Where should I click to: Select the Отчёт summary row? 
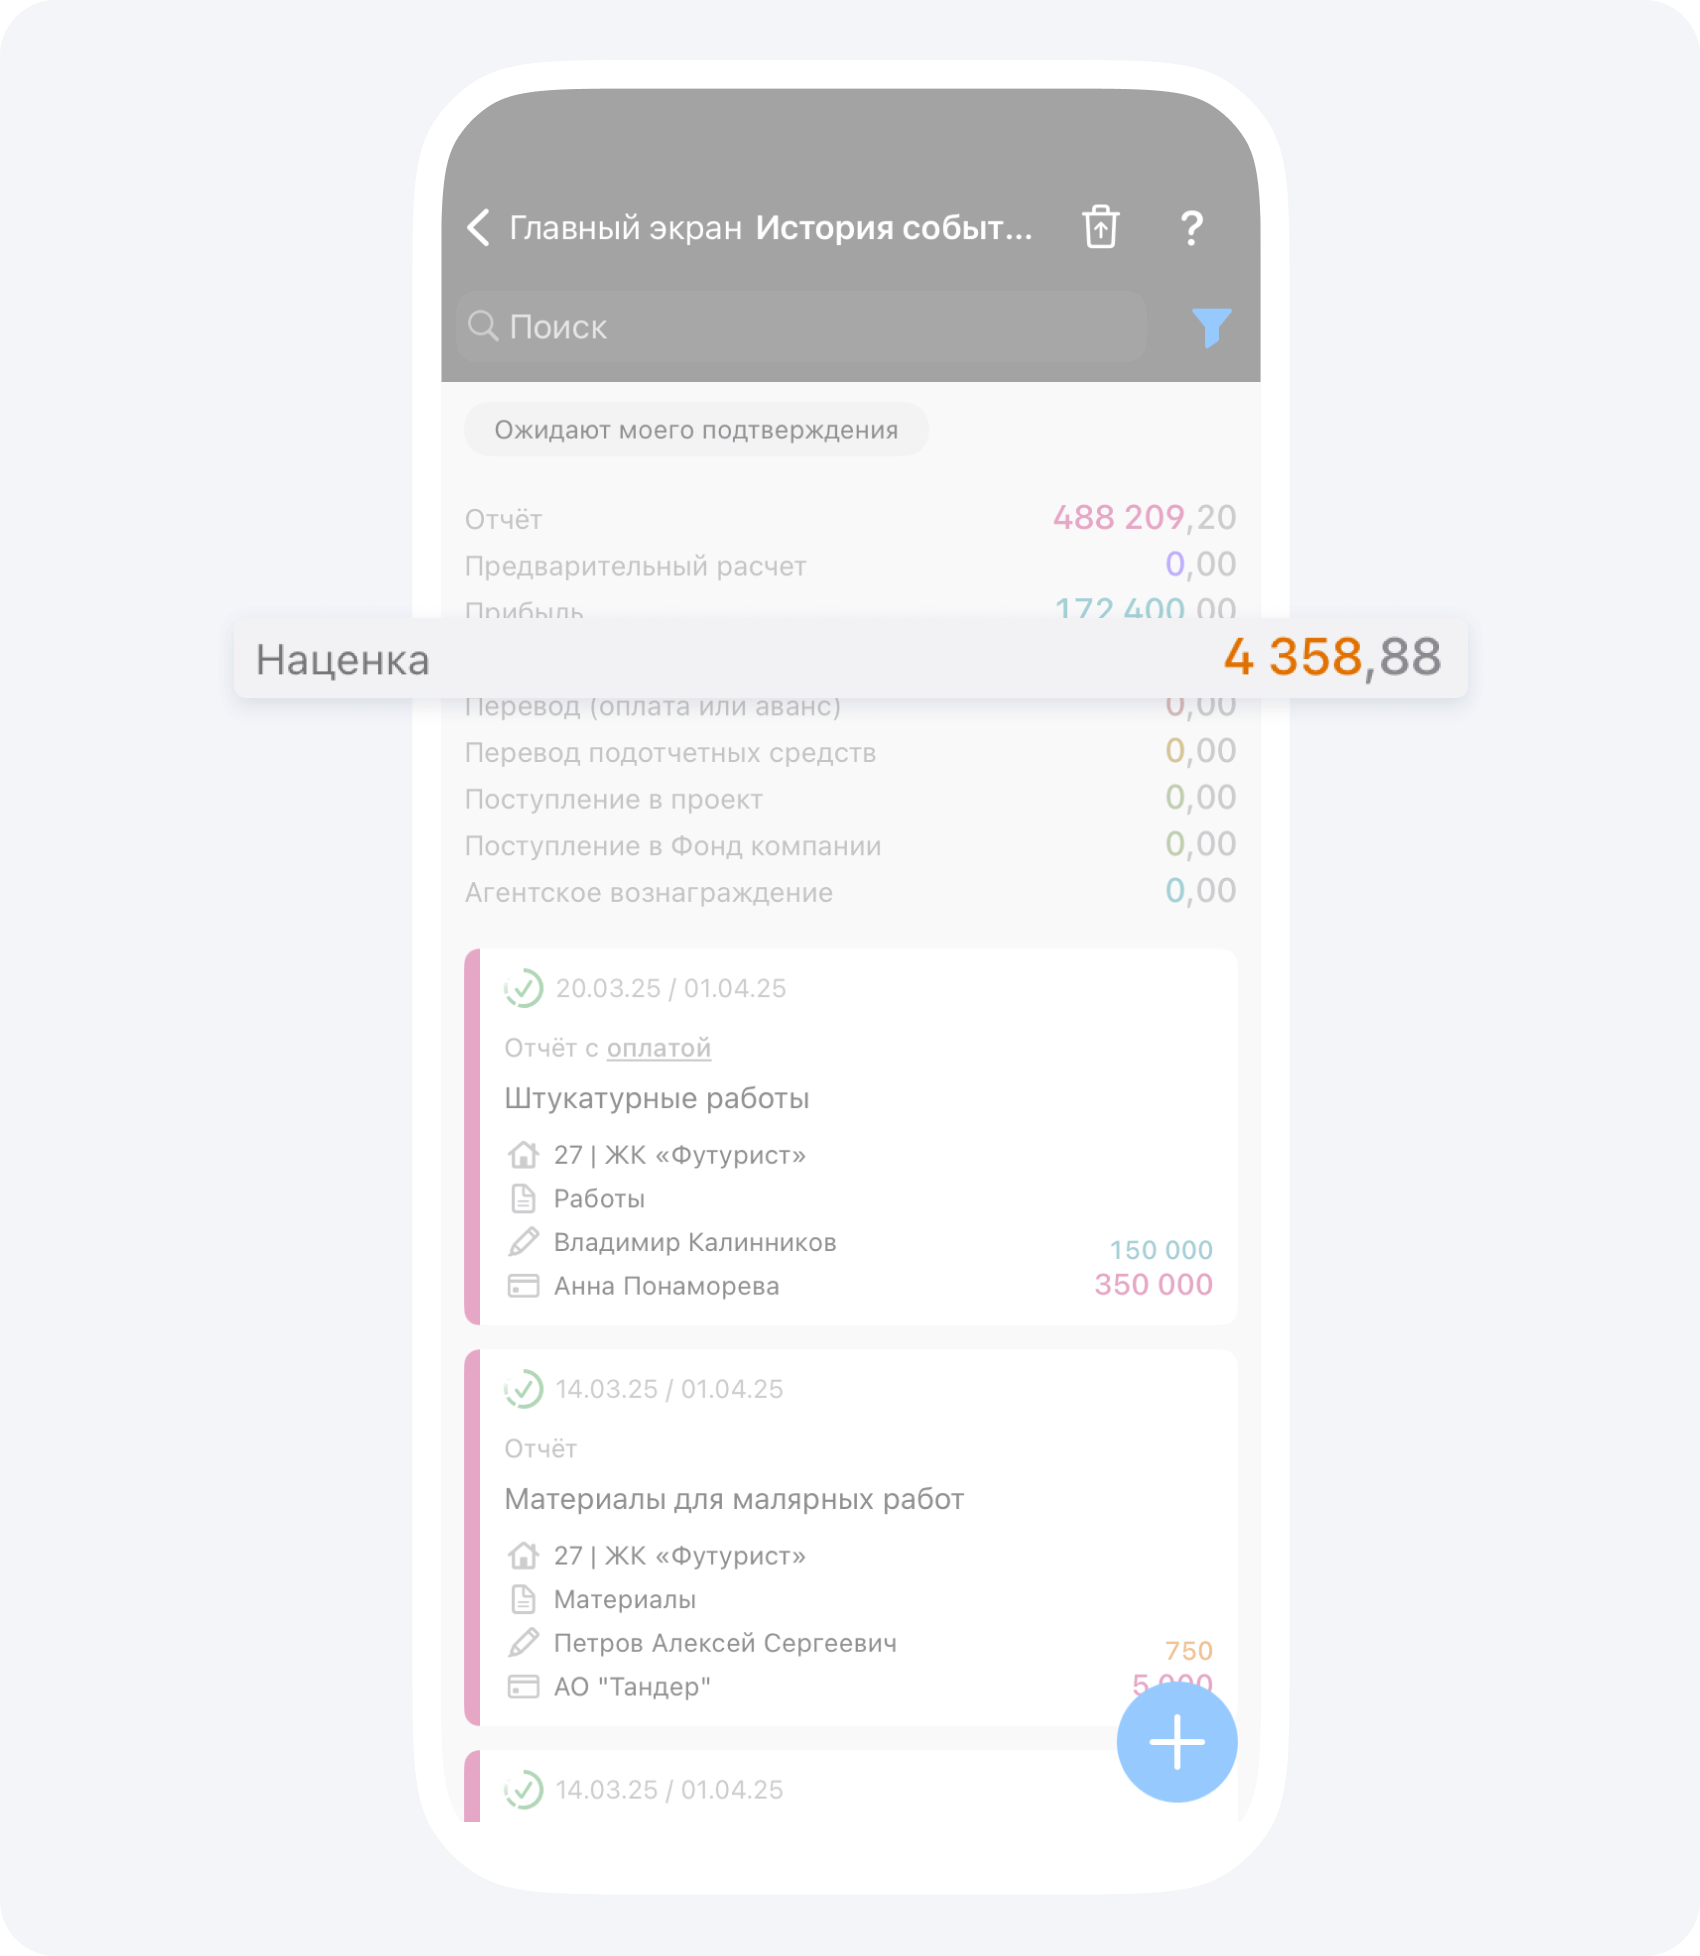[x=850, y=518]
